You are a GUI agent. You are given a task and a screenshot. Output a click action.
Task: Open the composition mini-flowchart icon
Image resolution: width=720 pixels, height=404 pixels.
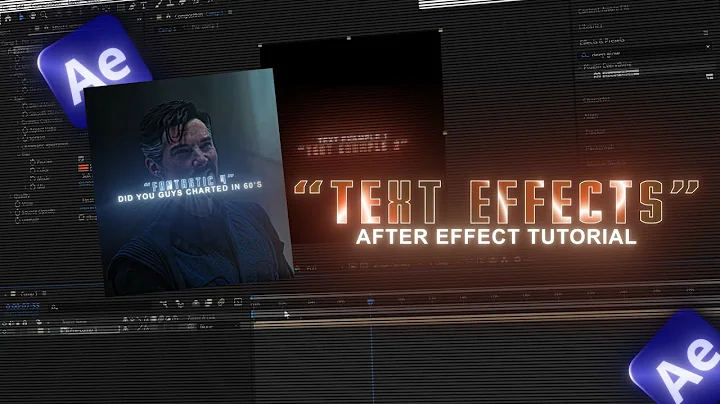click(x=163, y=303)
